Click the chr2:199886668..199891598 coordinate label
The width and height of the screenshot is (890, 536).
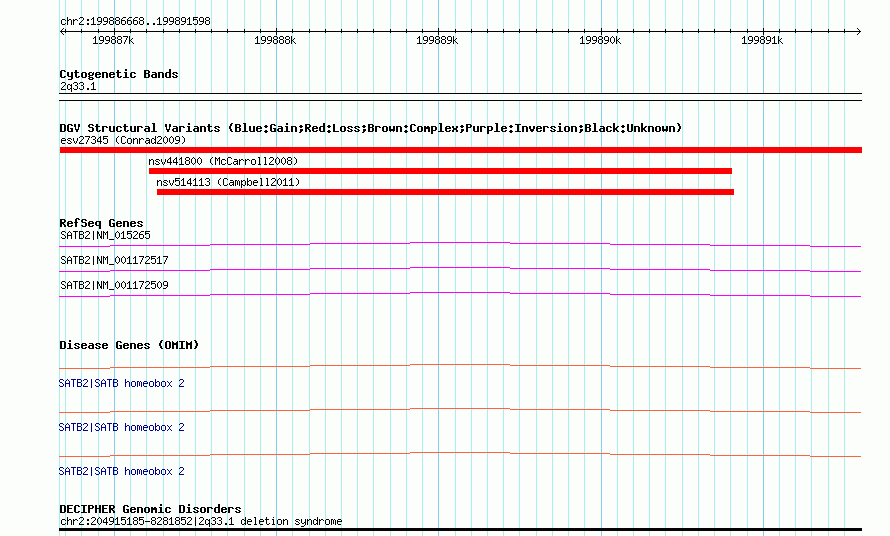pyautogui.click(x=135, y=21)
